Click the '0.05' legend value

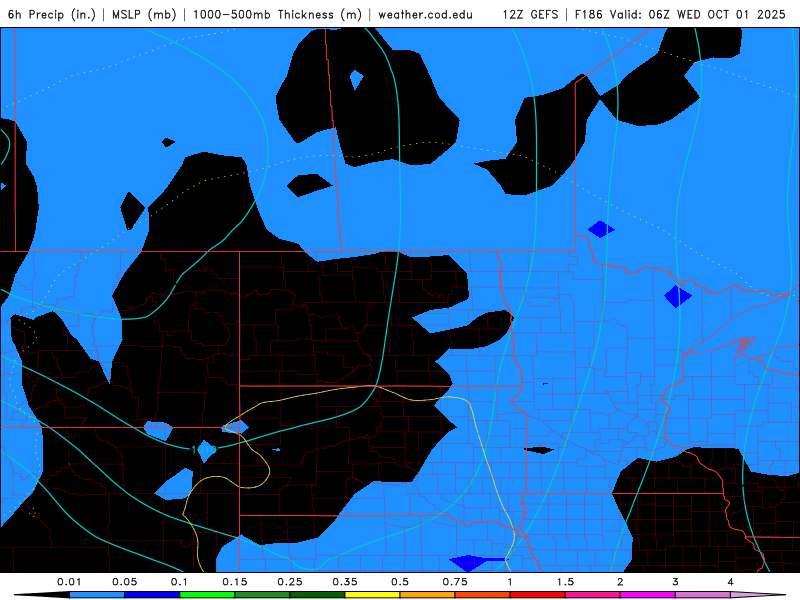124,582
